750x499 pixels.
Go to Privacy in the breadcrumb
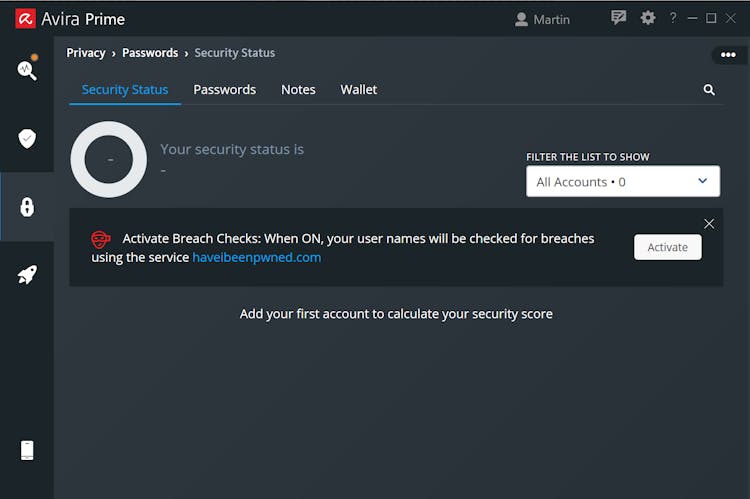click(x=86, y=53)
